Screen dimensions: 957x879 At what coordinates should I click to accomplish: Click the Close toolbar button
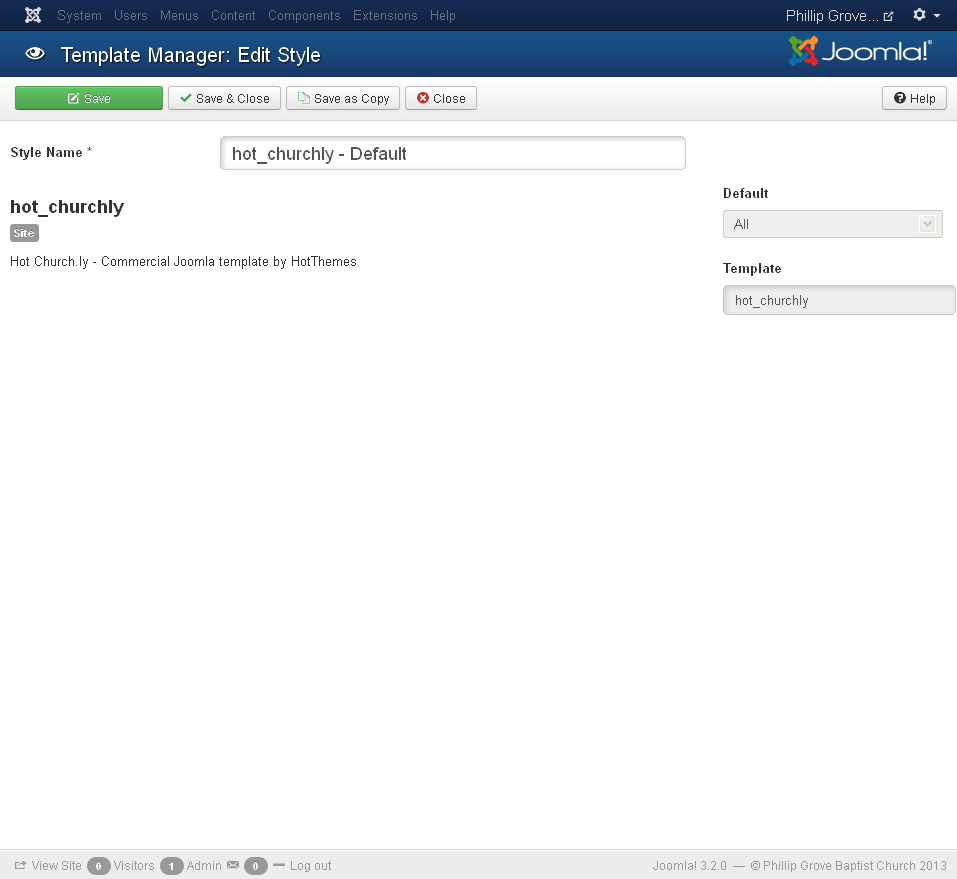click(441, 98)
